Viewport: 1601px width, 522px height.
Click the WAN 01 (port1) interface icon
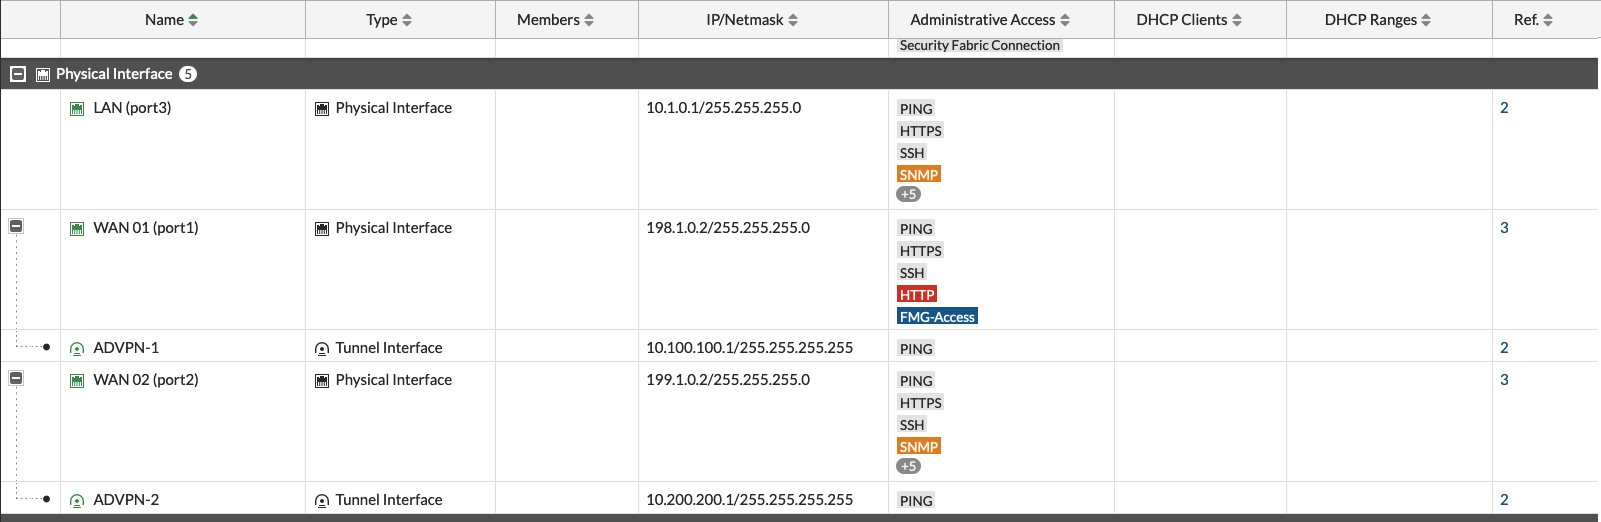click(x=77, y=228)
